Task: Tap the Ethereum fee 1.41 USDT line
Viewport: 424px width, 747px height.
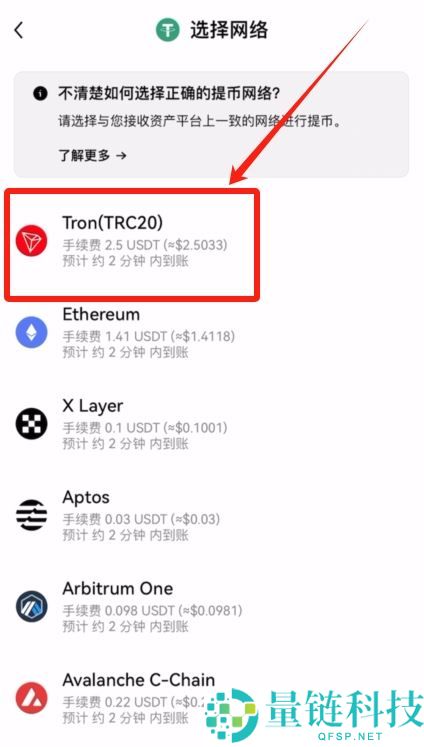Action: coord(149,336)
